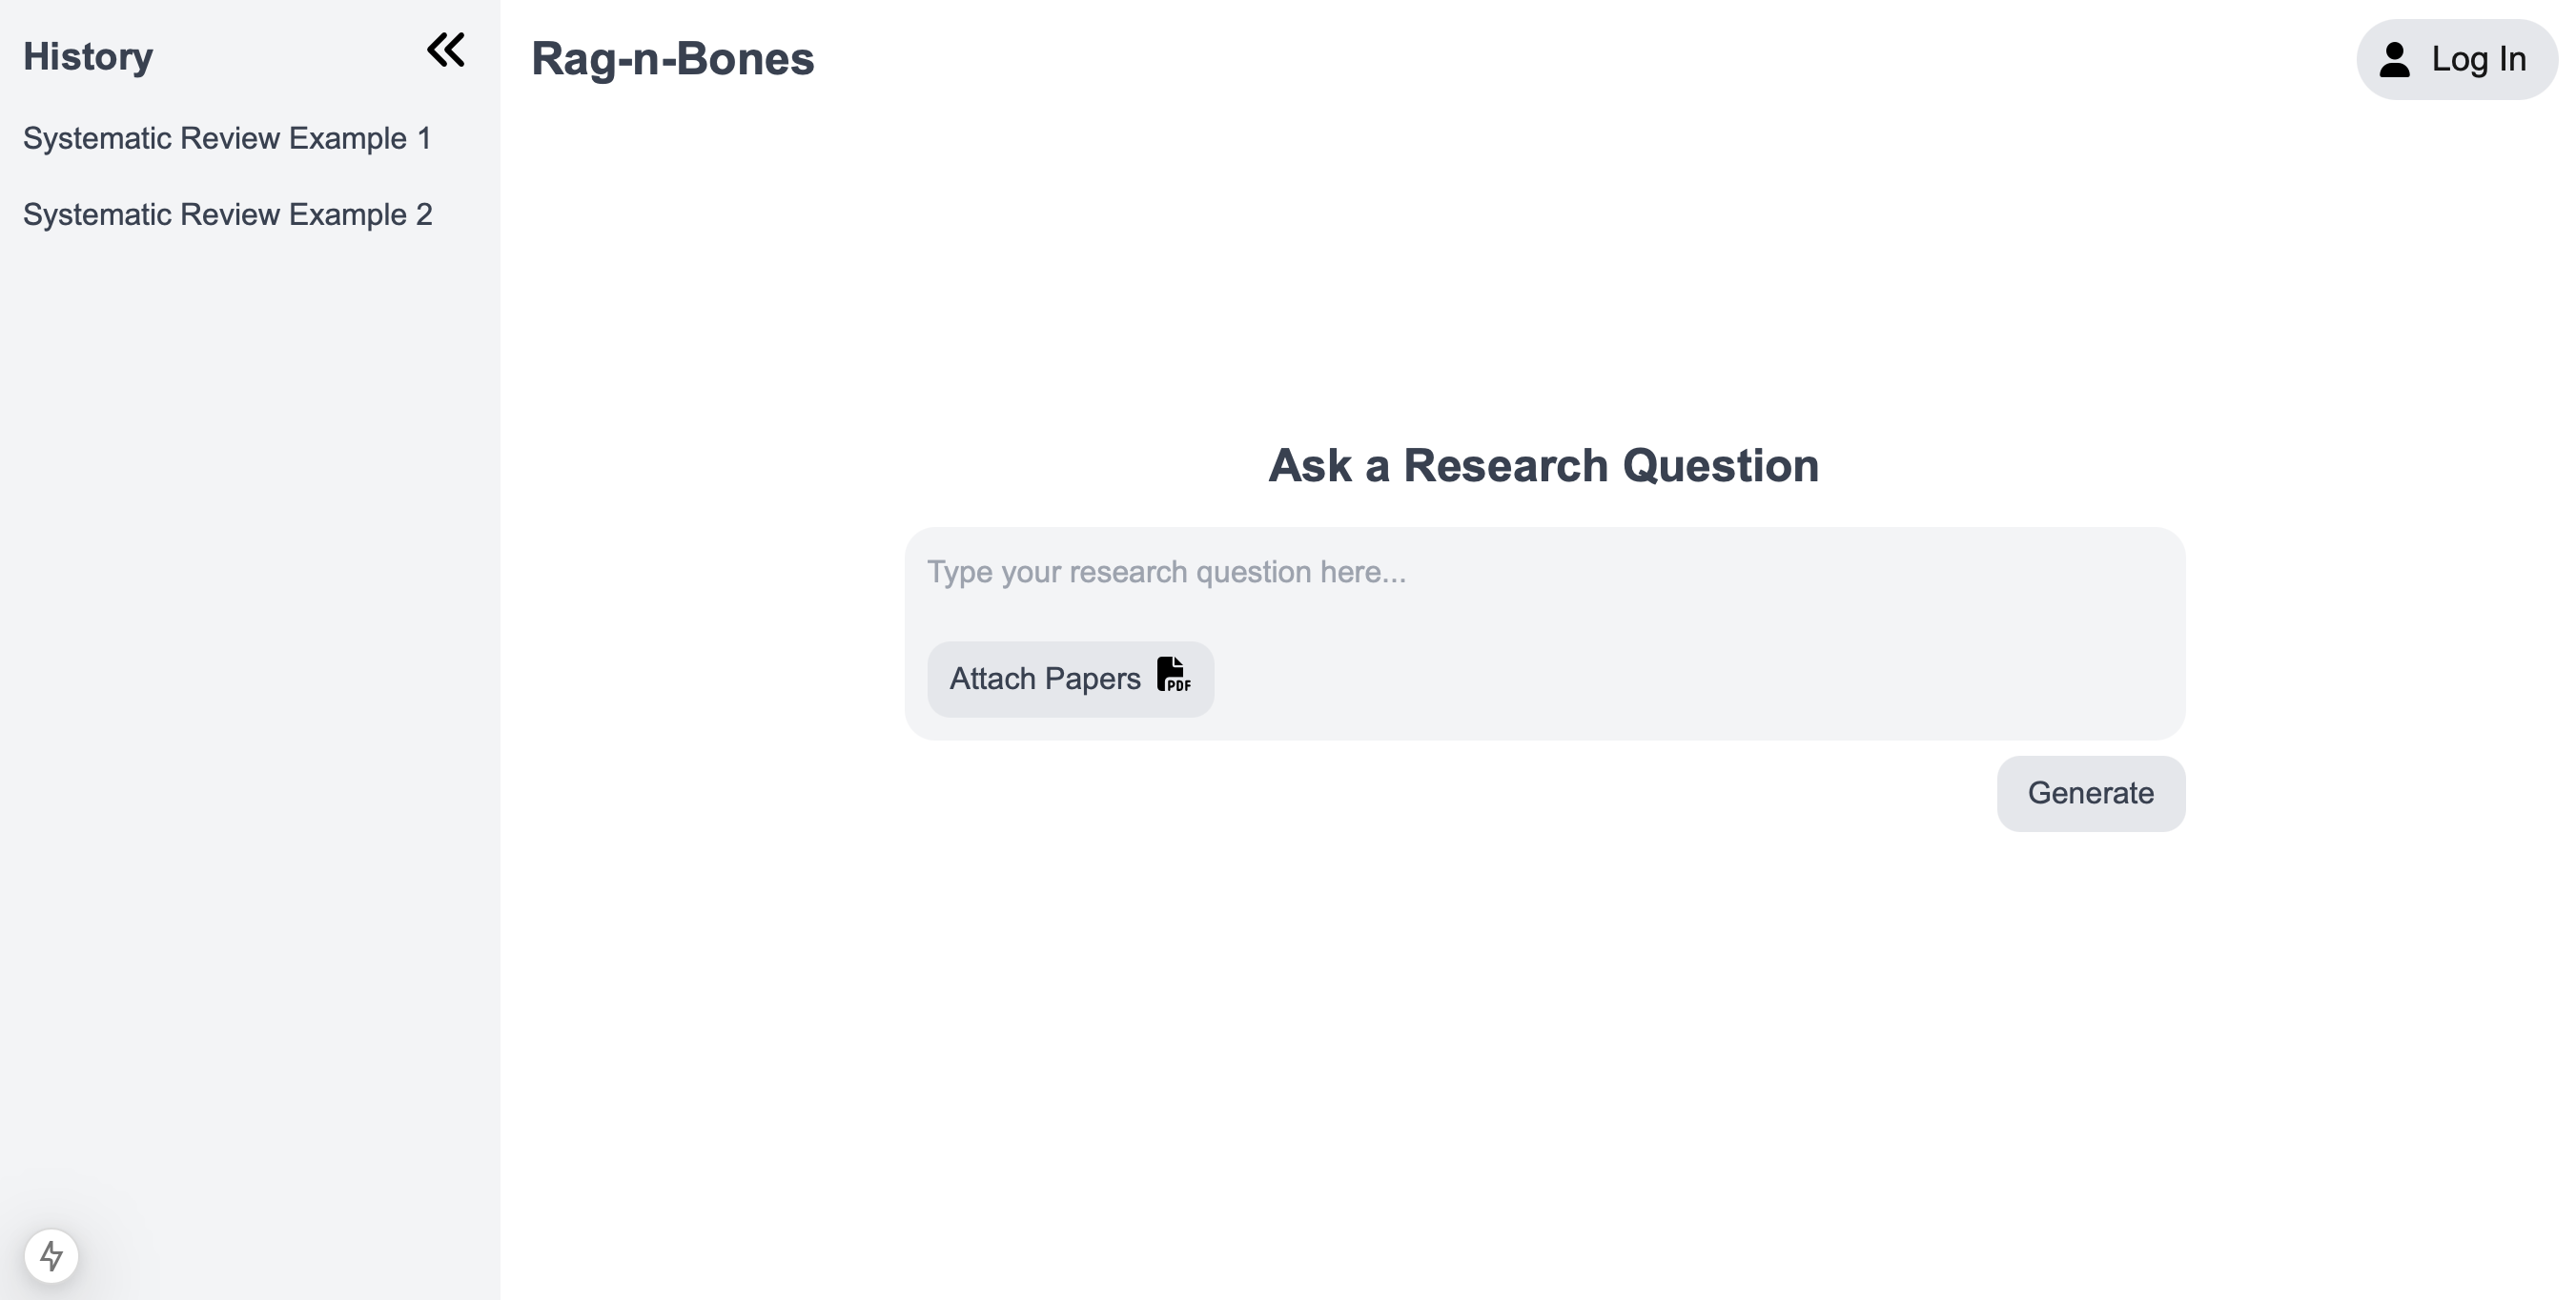Open the lightning bolt dev tools icon
Viewport: 2576px width, 1300px height.
[x=51, y=1255]
